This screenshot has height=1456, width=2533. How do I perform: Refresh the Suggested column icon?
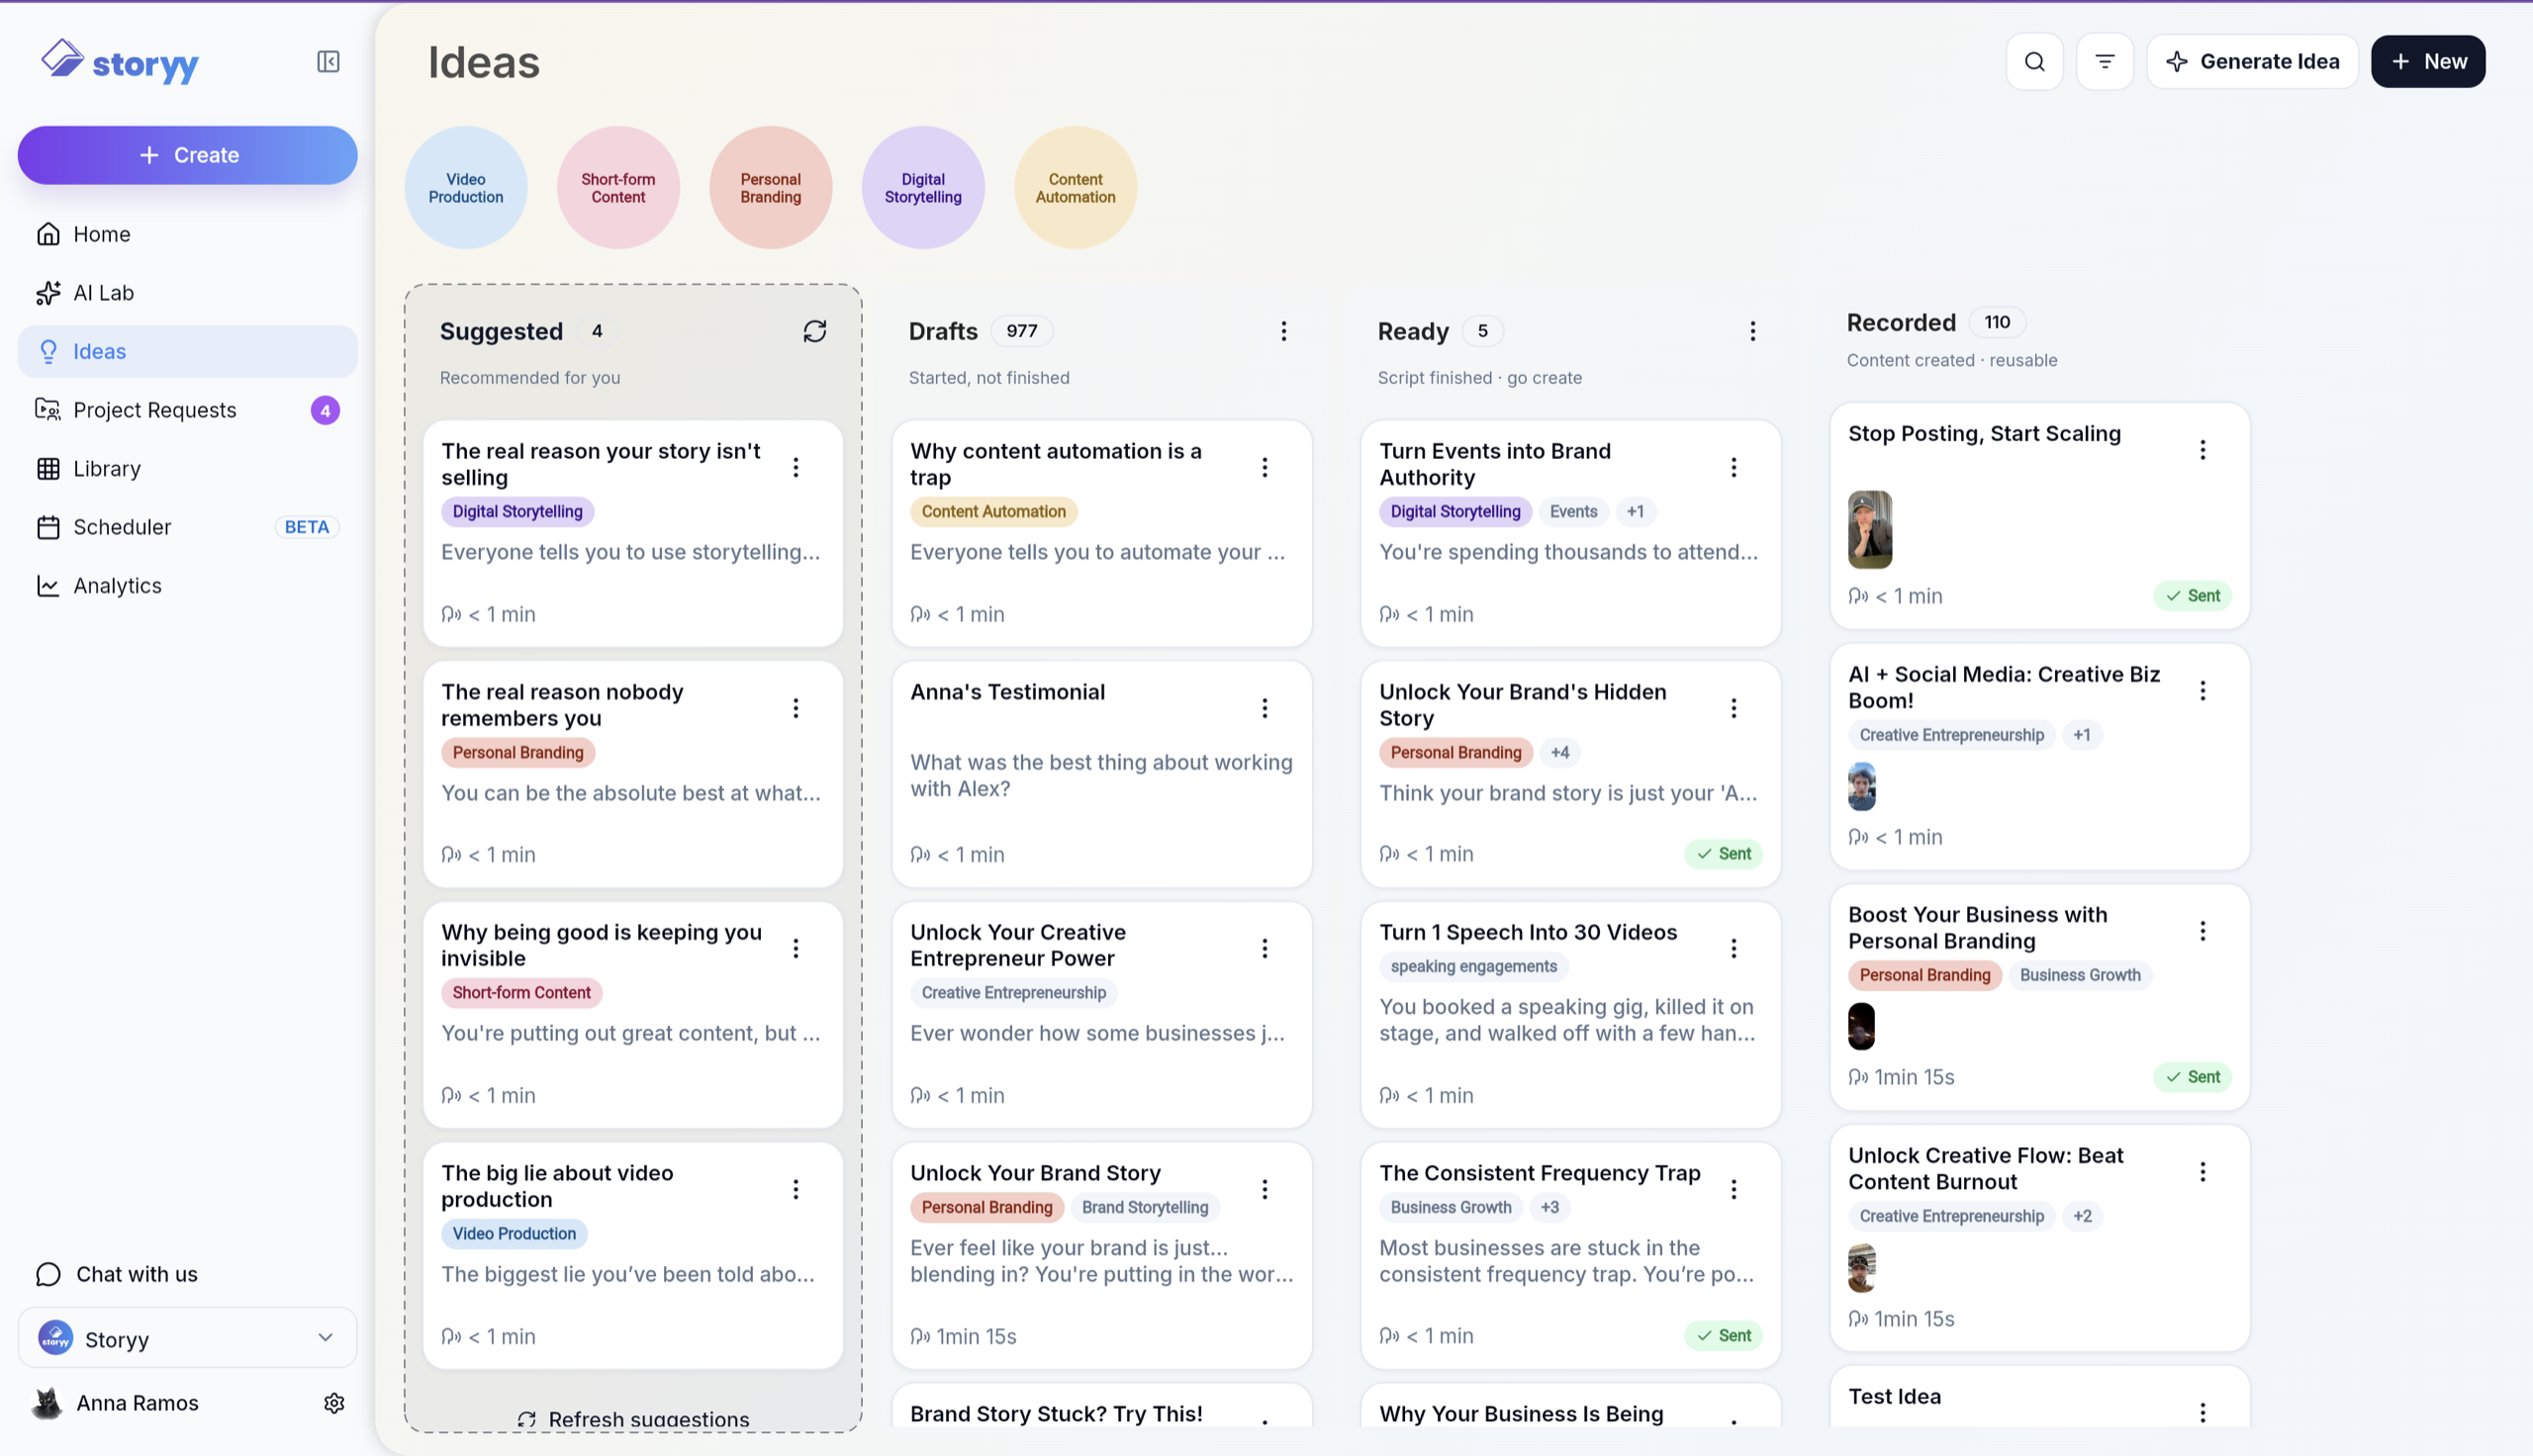tap(815, 331)
